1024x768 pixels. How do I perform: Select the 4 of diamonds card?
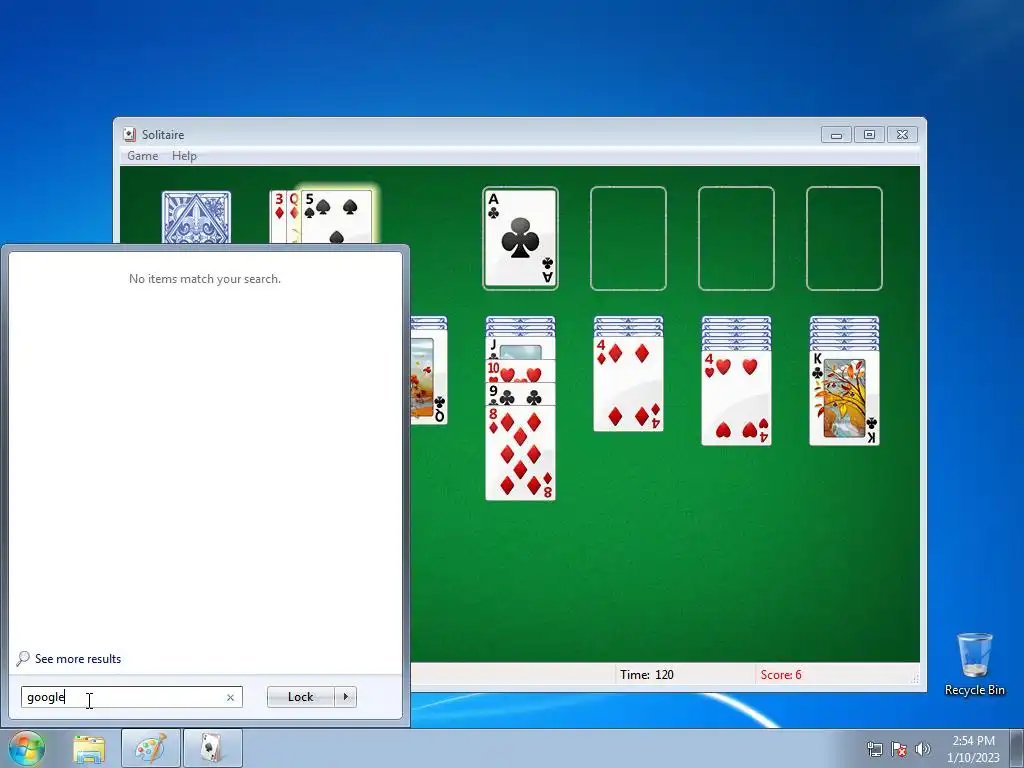coord(628,384)
